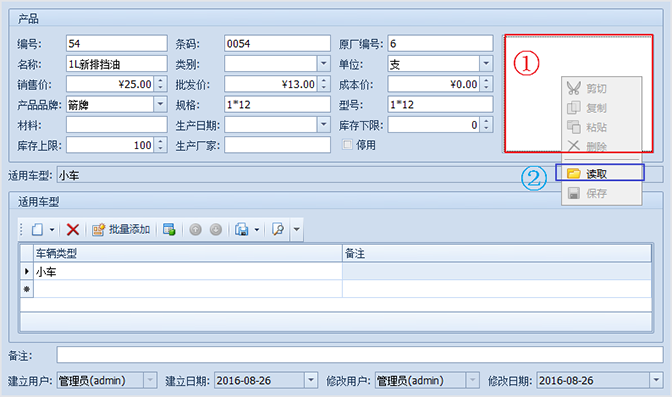Image resolution: width=672 pixels, height=397 pixels.
Task: Click the 批量添加 batch add button
Action: point(121,230)
